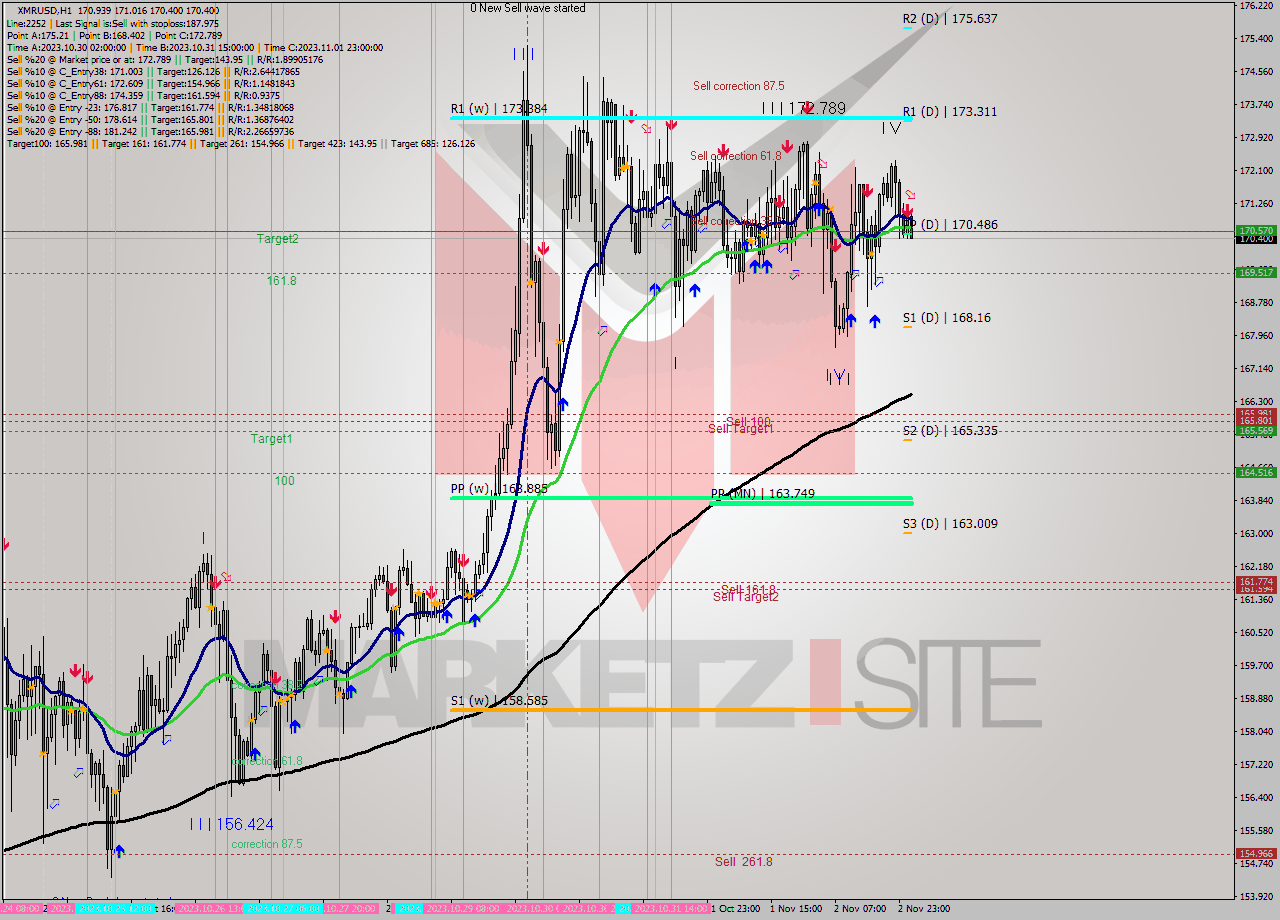The width and height of the screenshot is (1280, 920).
Task: Click the 'Sell %20 @ Entry -50' line
Action: 150,119
